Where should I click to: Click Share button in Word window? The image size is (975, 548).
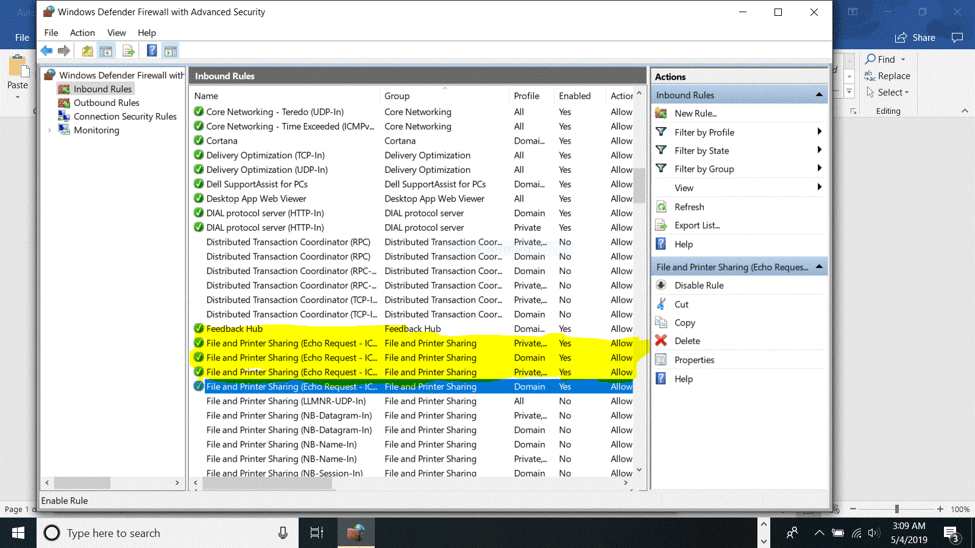click(915, 38)
